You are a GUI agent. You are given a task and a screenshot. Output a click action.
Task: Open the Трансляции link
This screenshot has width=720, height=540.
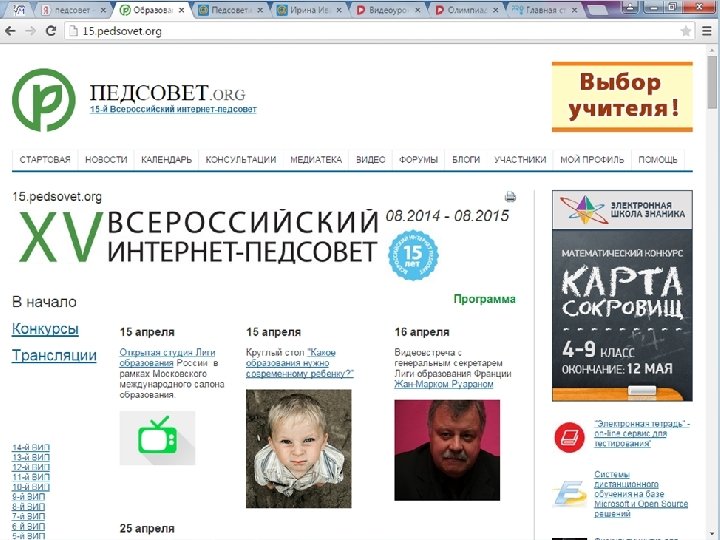pos(54,355)
